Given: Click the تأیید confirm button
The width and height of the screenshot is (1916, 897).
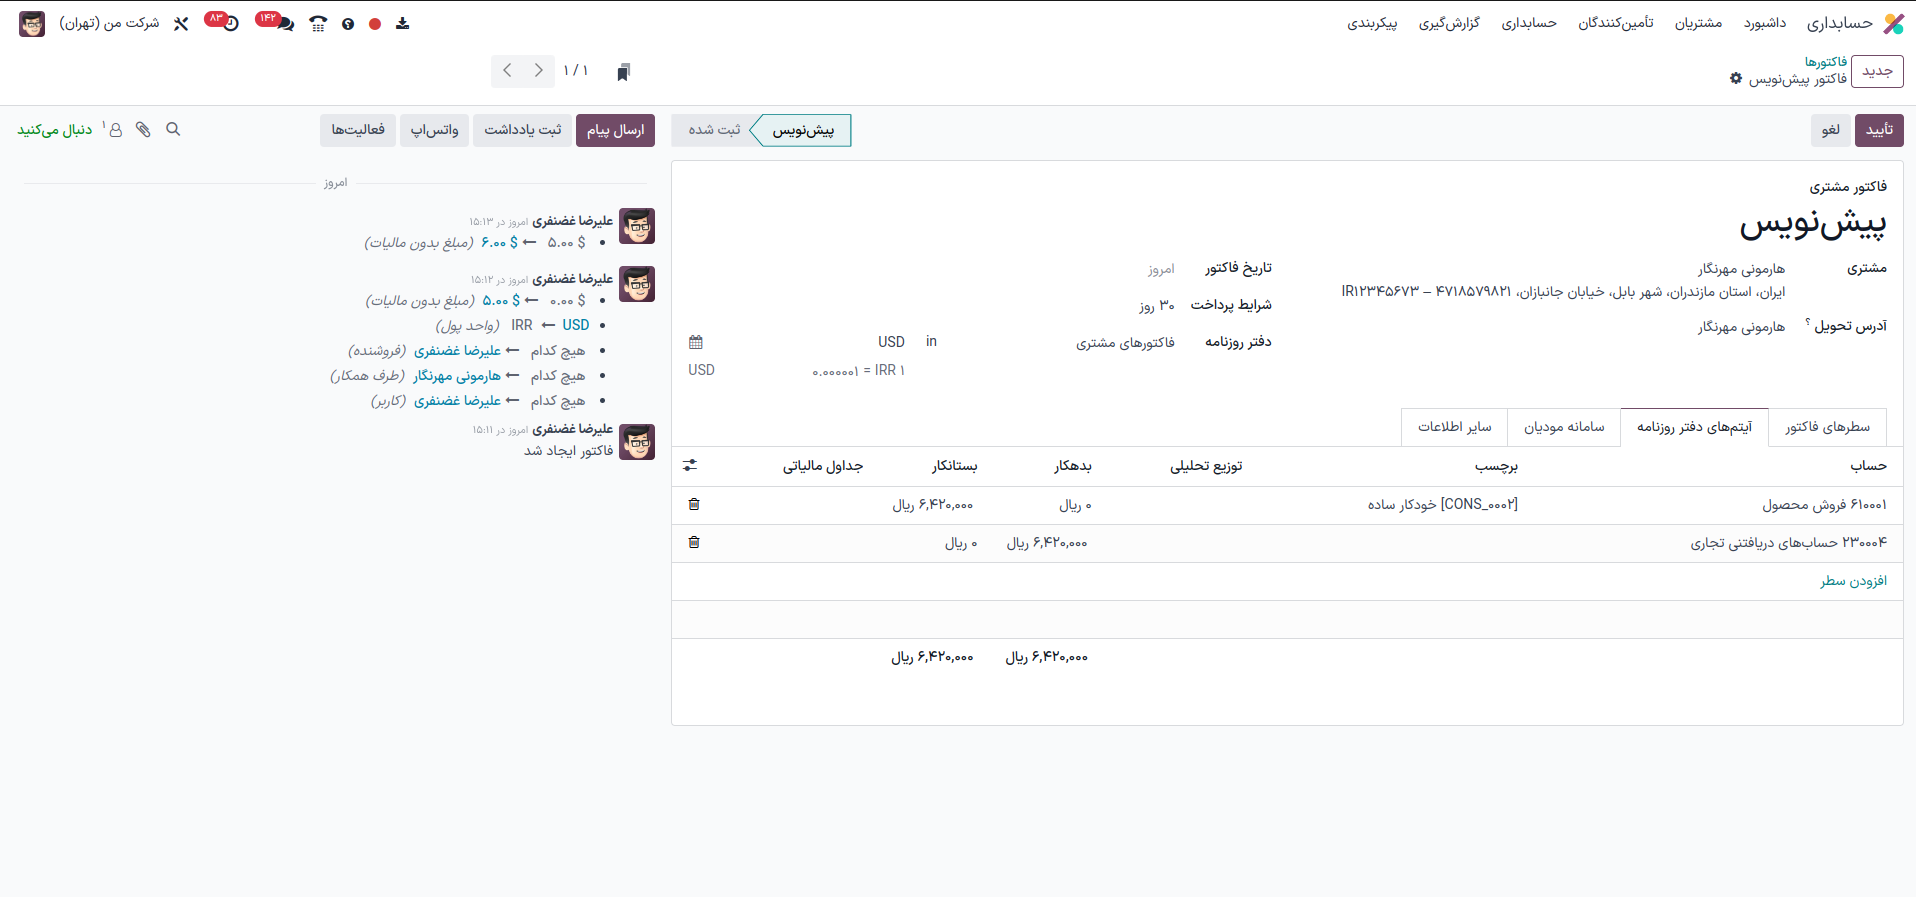Looking at the screenshot, I should pyautogui.click(x=1879, y=130).
